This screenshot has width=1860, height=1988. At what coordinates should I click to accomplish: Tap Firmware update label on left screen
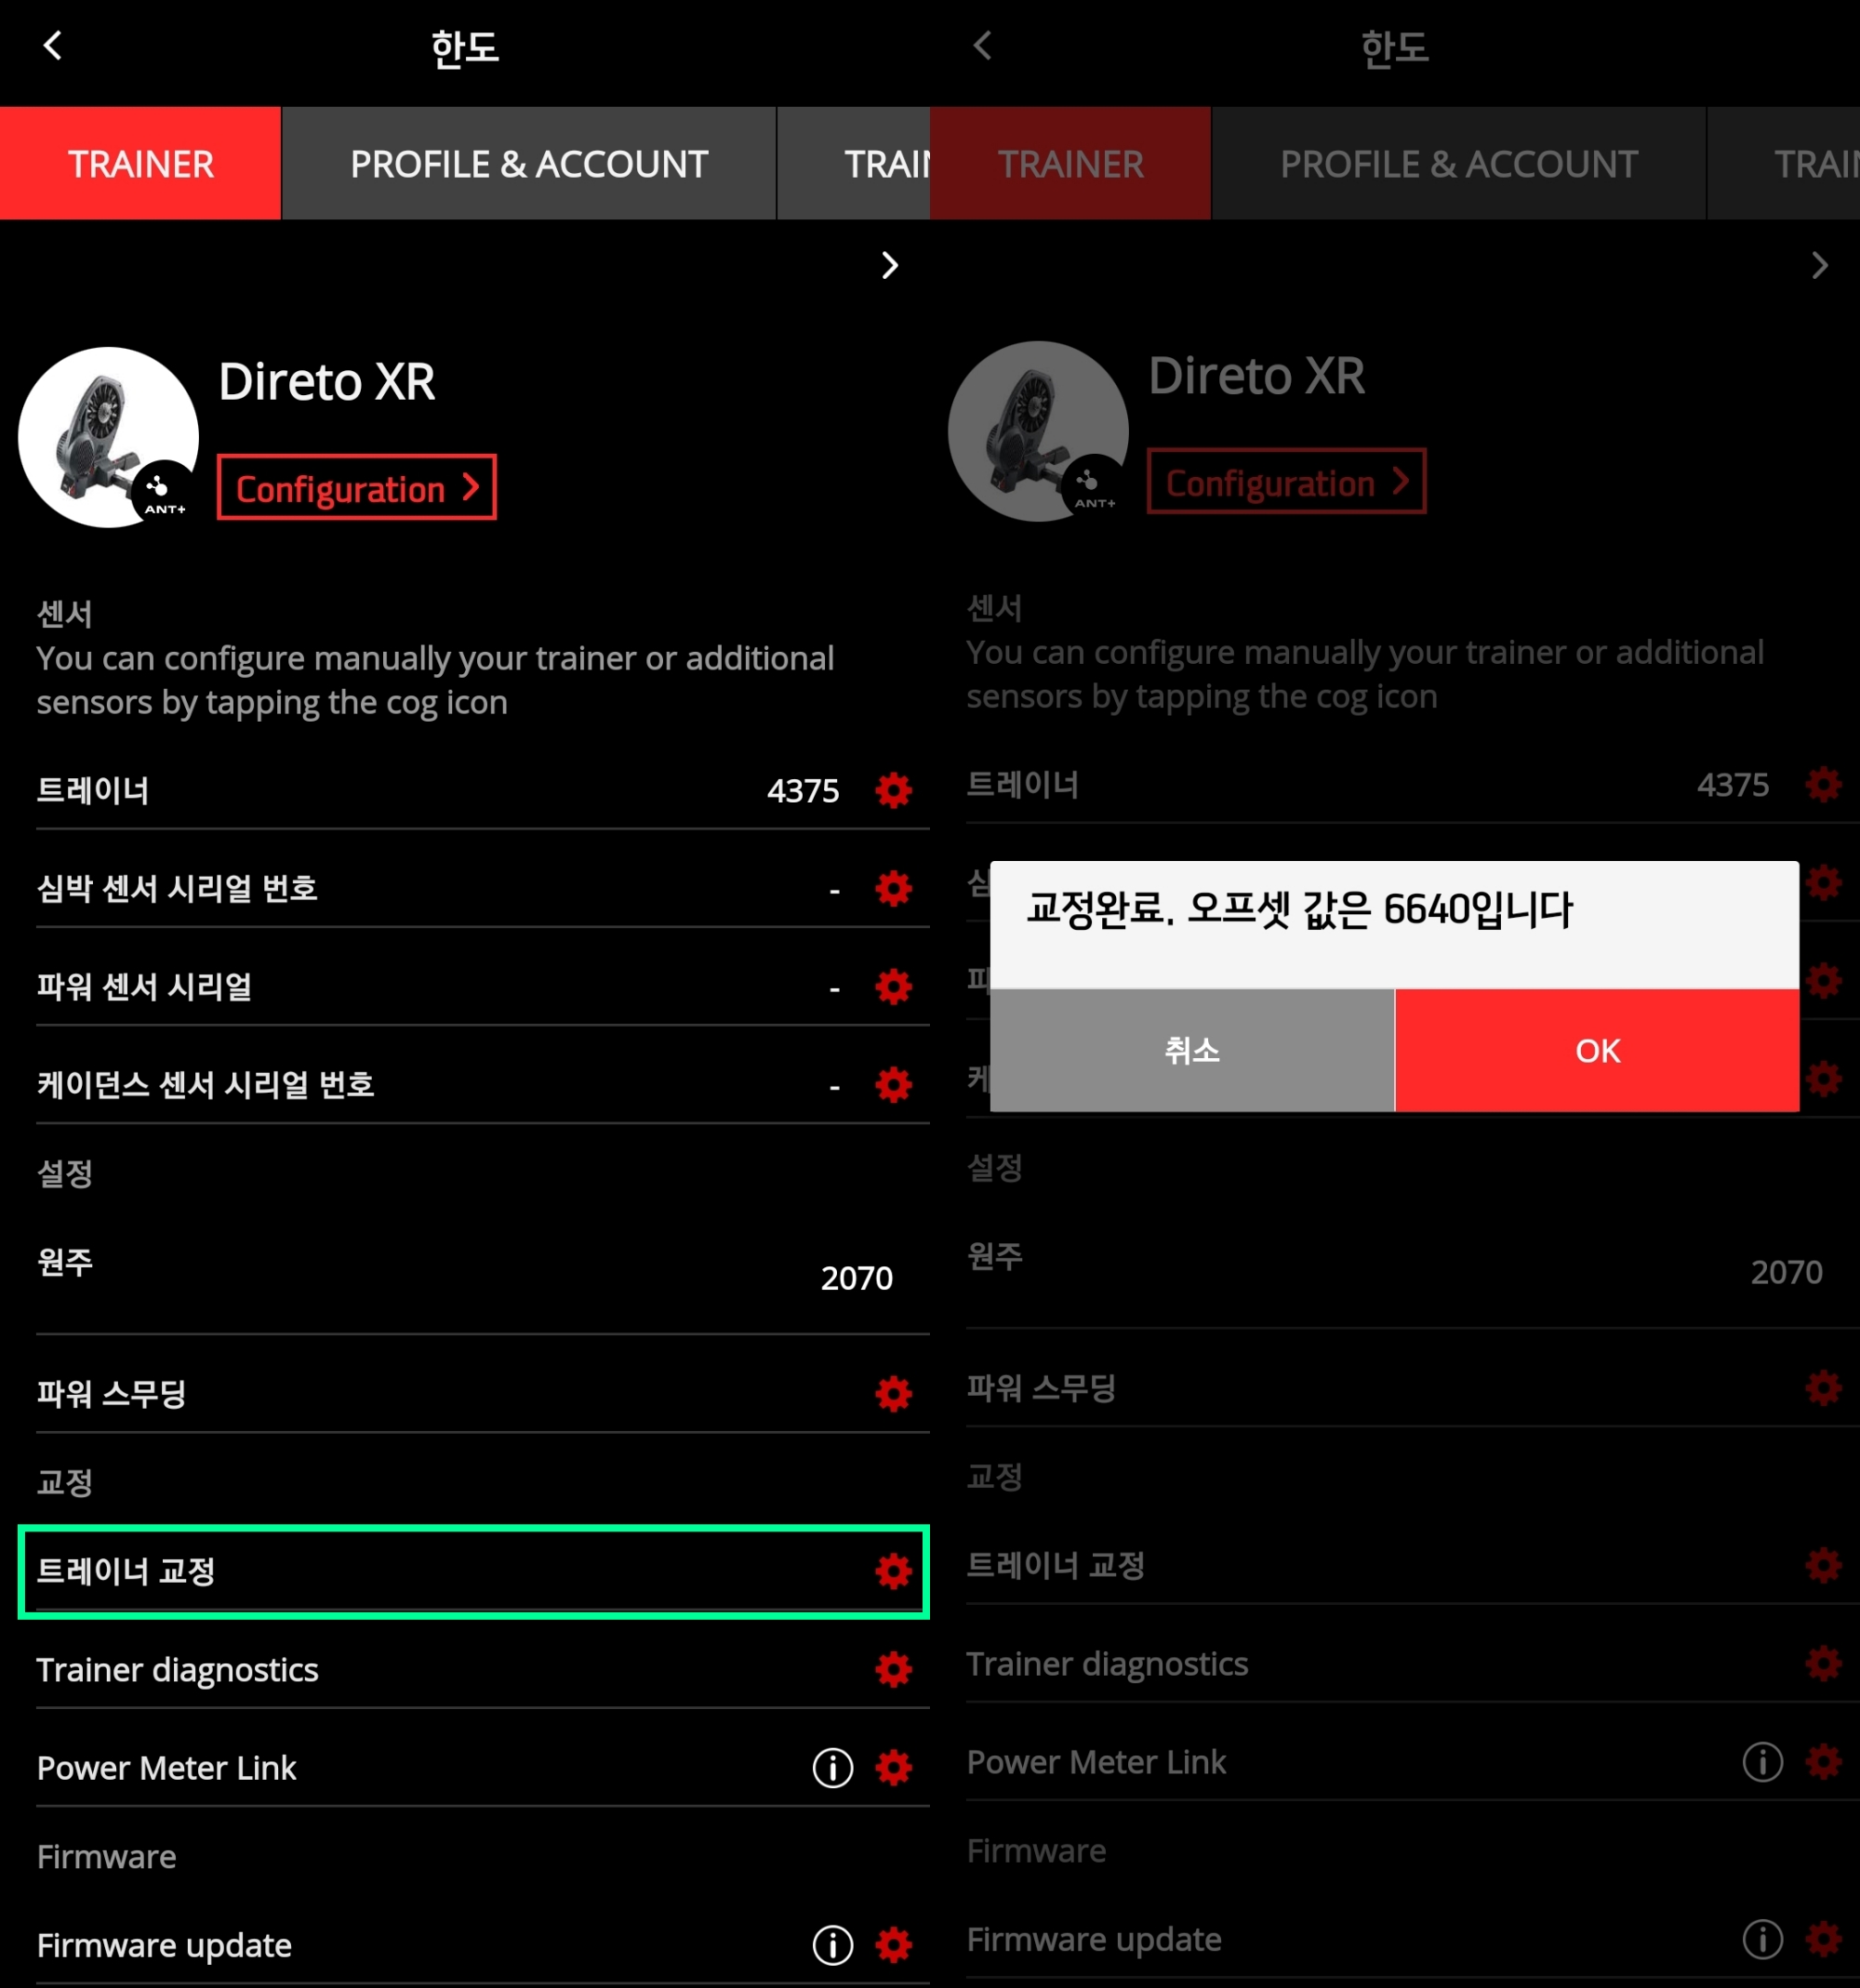point(164,1944)
